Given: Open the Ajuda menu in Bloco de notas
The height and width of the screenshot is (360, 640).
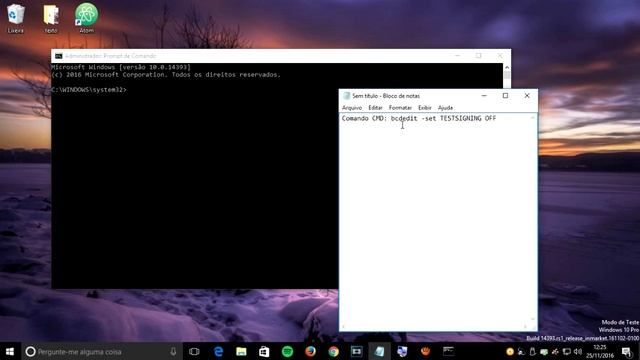Looking at the screenshot, I should point(445,108).
